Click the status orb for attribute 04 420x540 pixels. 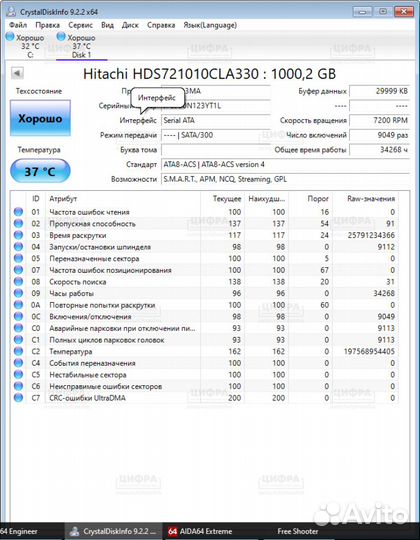(18, 247)
